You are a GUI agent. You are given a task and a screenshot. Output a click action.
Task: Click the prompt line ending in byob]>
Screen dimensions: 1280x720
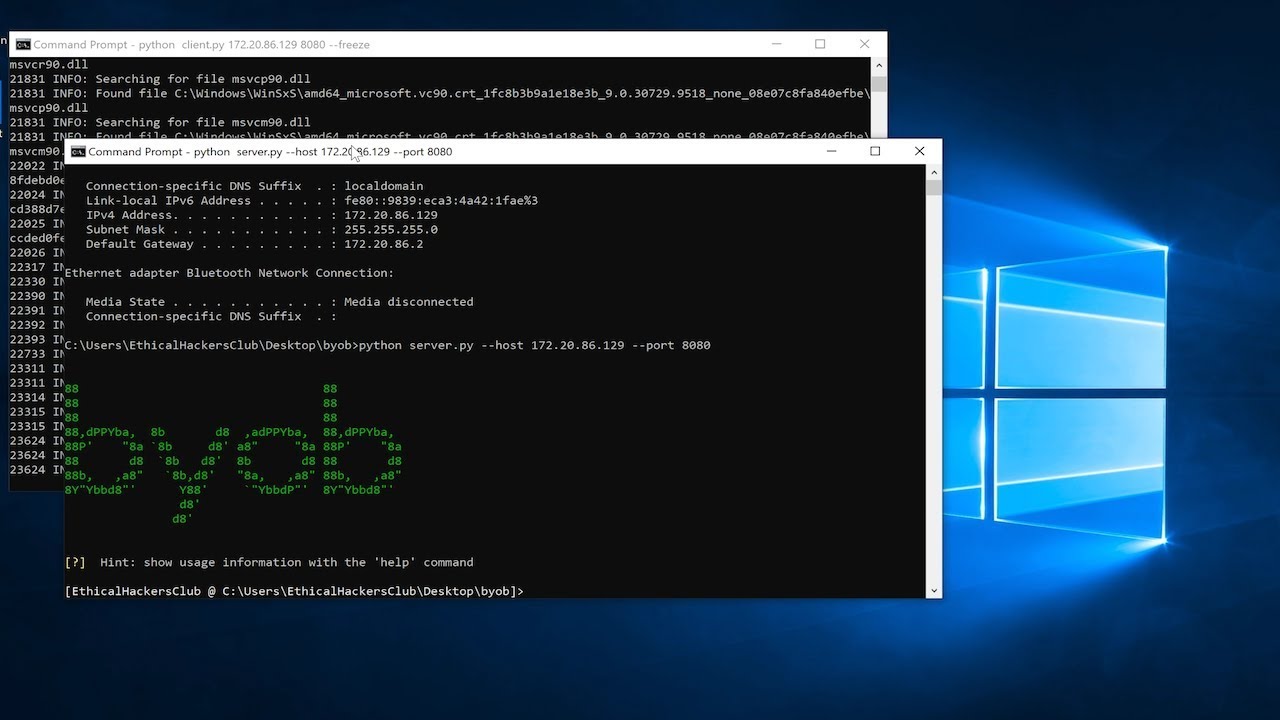(x=294, y=591)
